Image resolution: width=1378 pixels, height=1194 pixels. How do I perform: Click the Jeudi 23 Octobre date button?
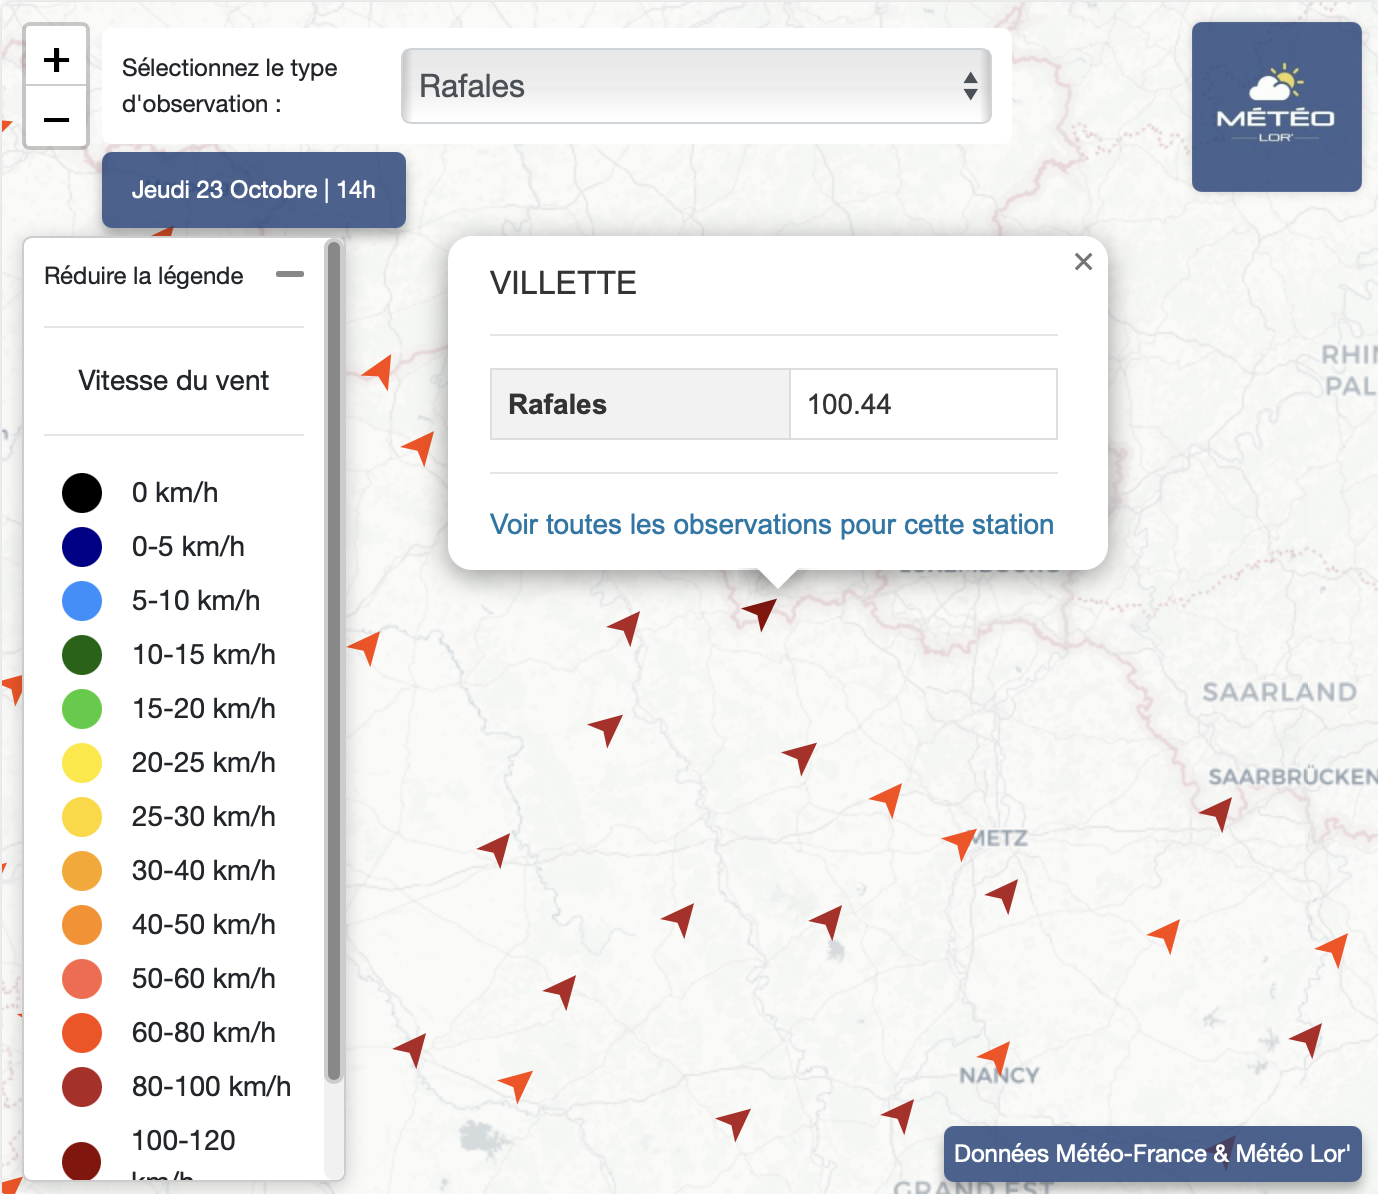pos(254,190)
